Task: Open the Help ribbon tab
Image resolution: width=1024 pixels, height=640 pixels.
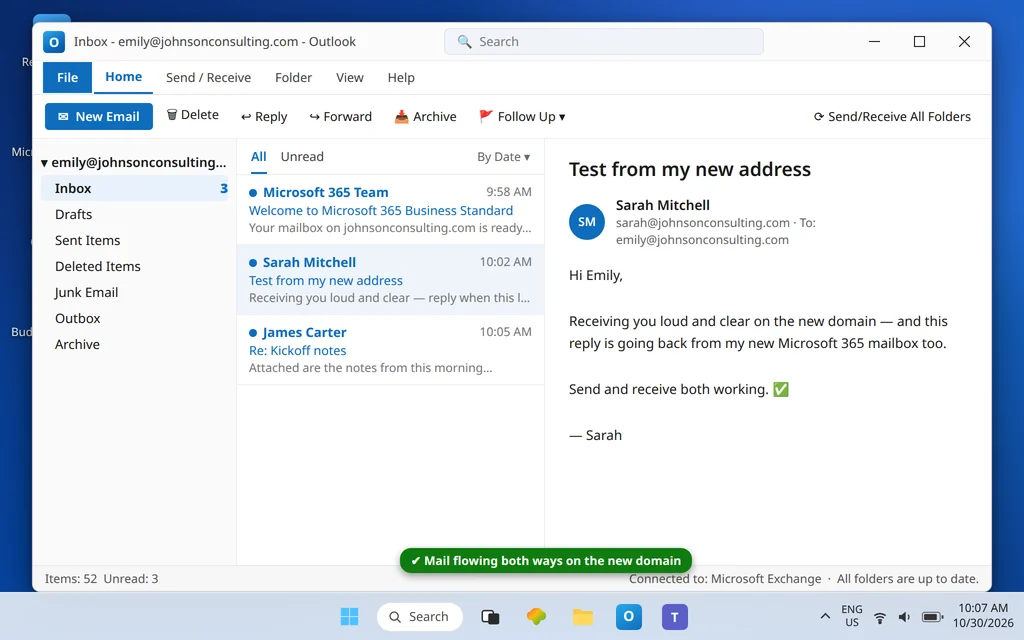Action: (x=401, y=77)
